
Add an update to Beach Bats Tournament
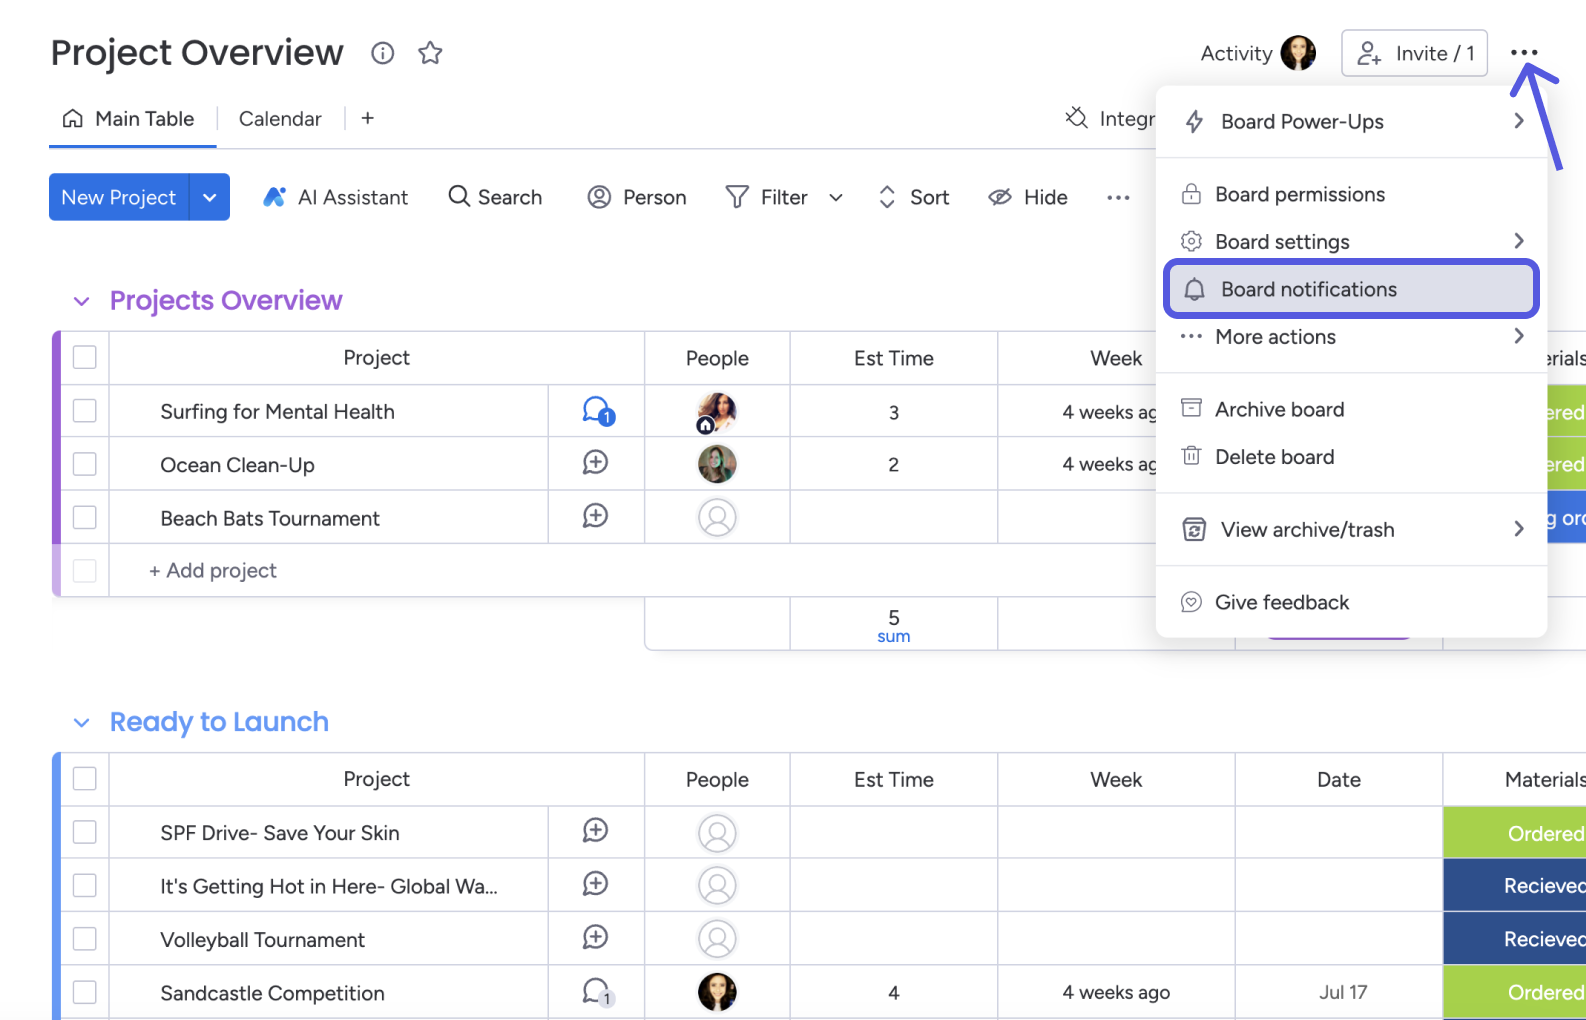(595, 516)
